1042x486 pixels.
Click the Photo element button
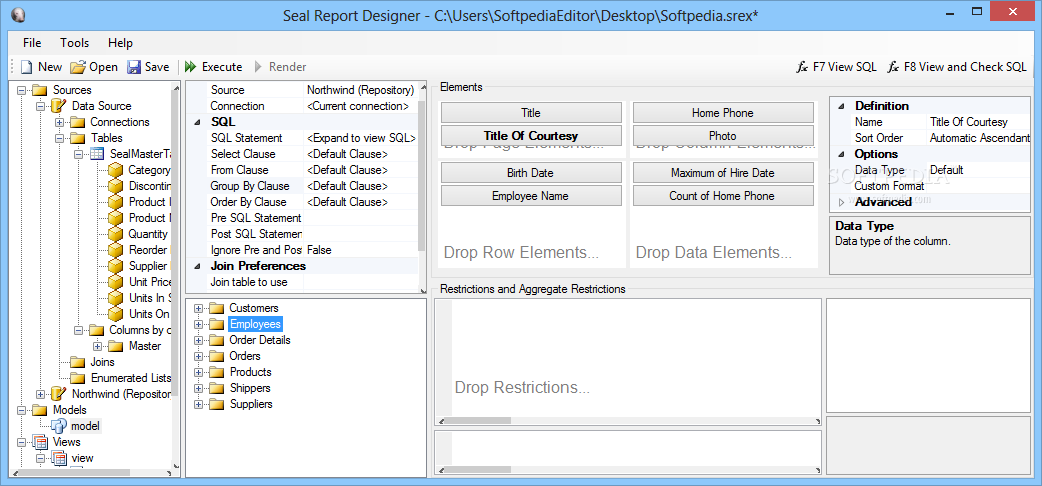723,136
